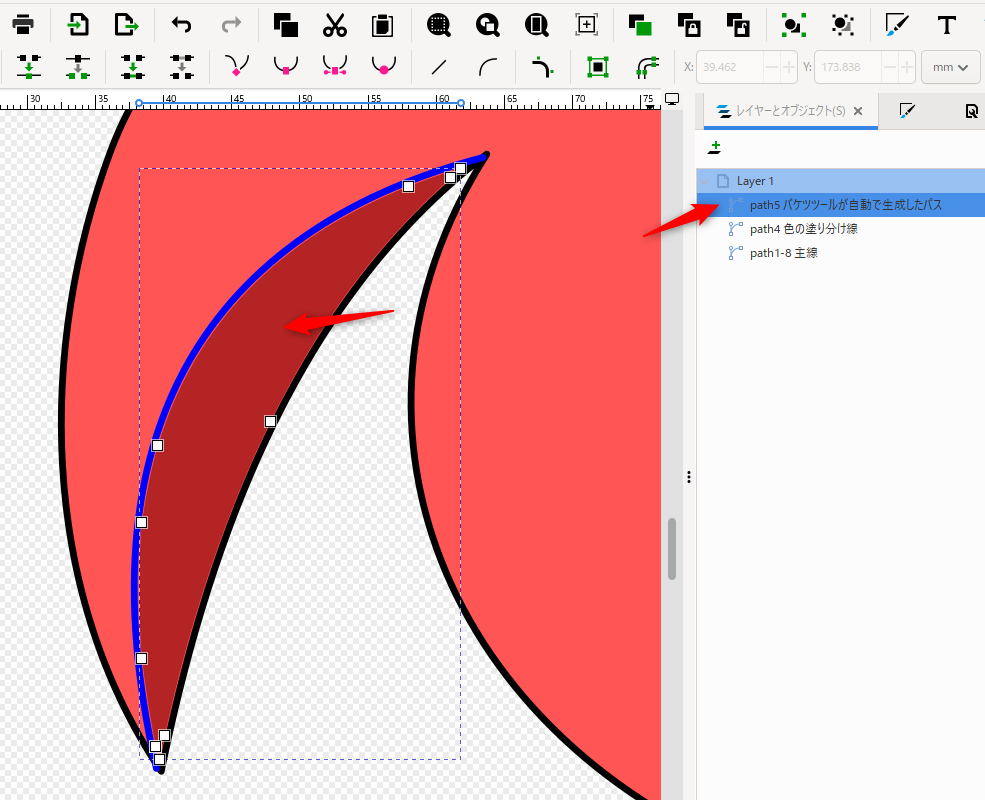Select Layer 1 in layers panel

coord(841,181)
